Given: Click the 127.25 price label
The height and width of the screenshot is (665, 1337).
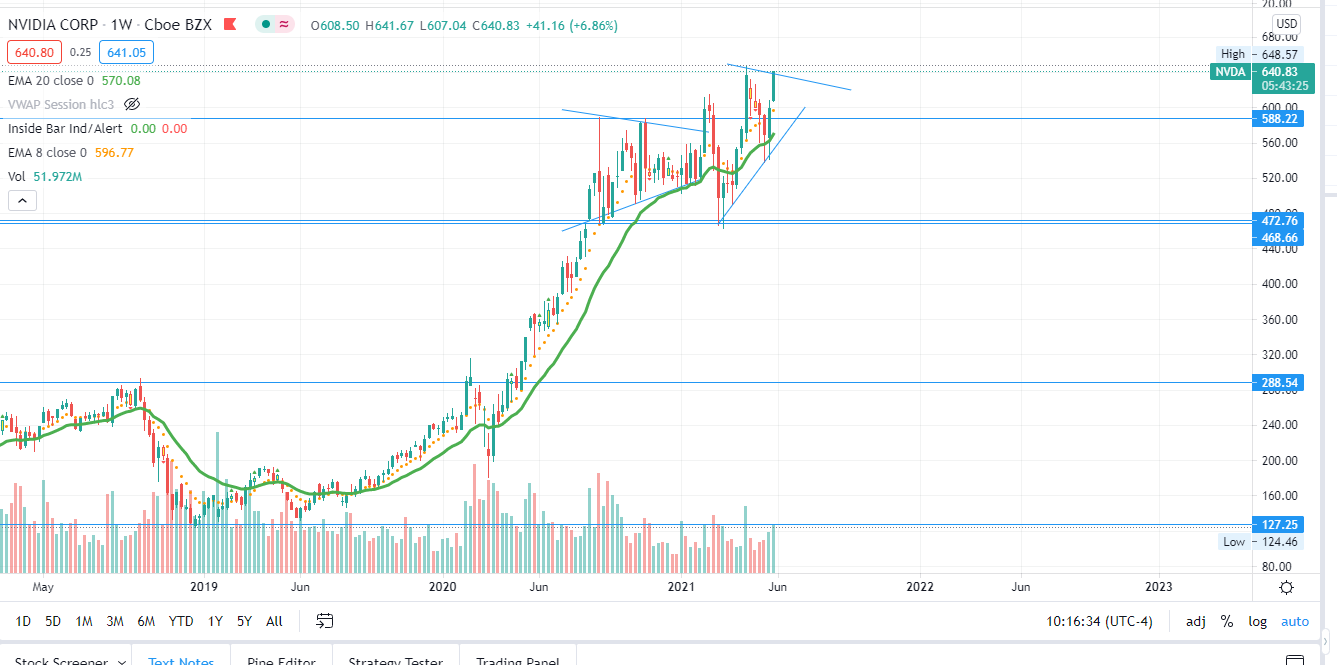Looking at the screenshot, I should pos(1278,524).
